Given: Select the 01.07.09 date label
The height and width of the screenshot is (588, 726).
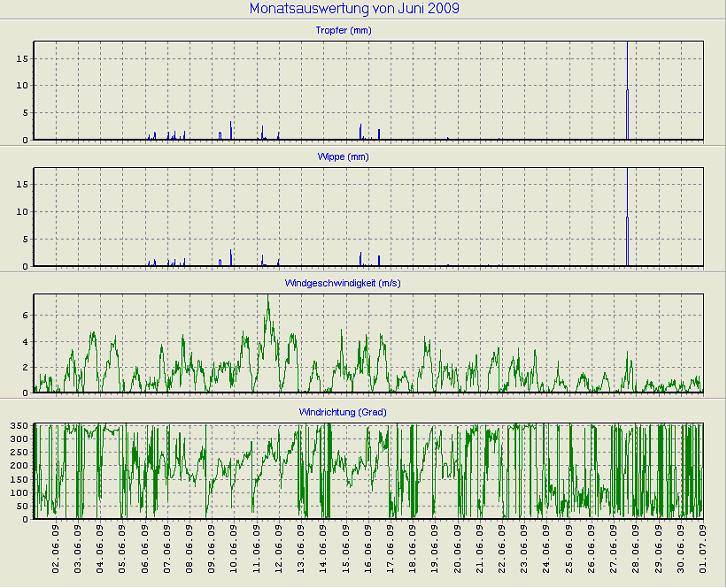Looking at the screenshot, I should point(705,552).
